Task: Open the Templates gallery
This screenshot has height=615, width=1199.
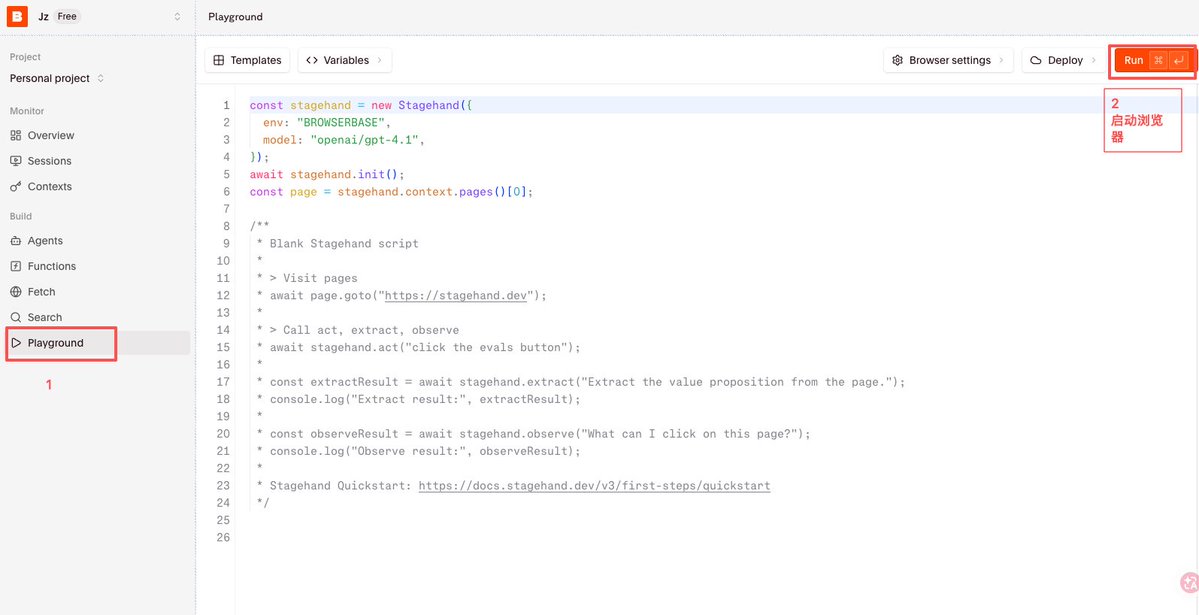Action: coord(247,60)
